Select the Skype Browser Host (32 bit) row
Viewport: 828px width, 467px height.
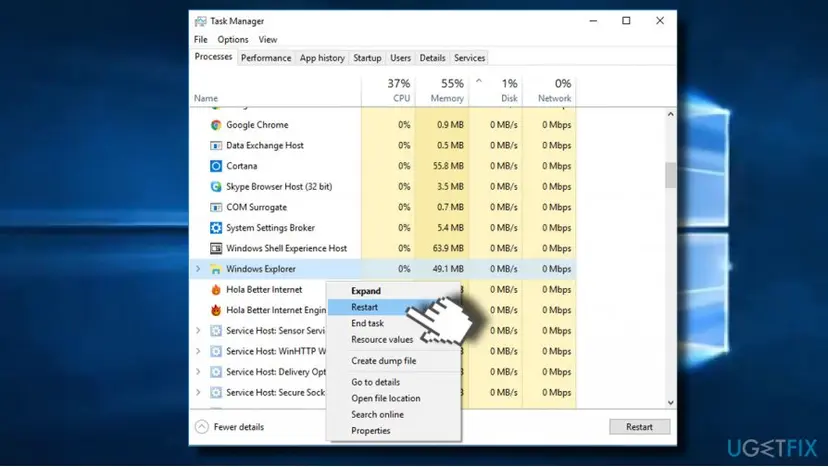tap(383, 187)
